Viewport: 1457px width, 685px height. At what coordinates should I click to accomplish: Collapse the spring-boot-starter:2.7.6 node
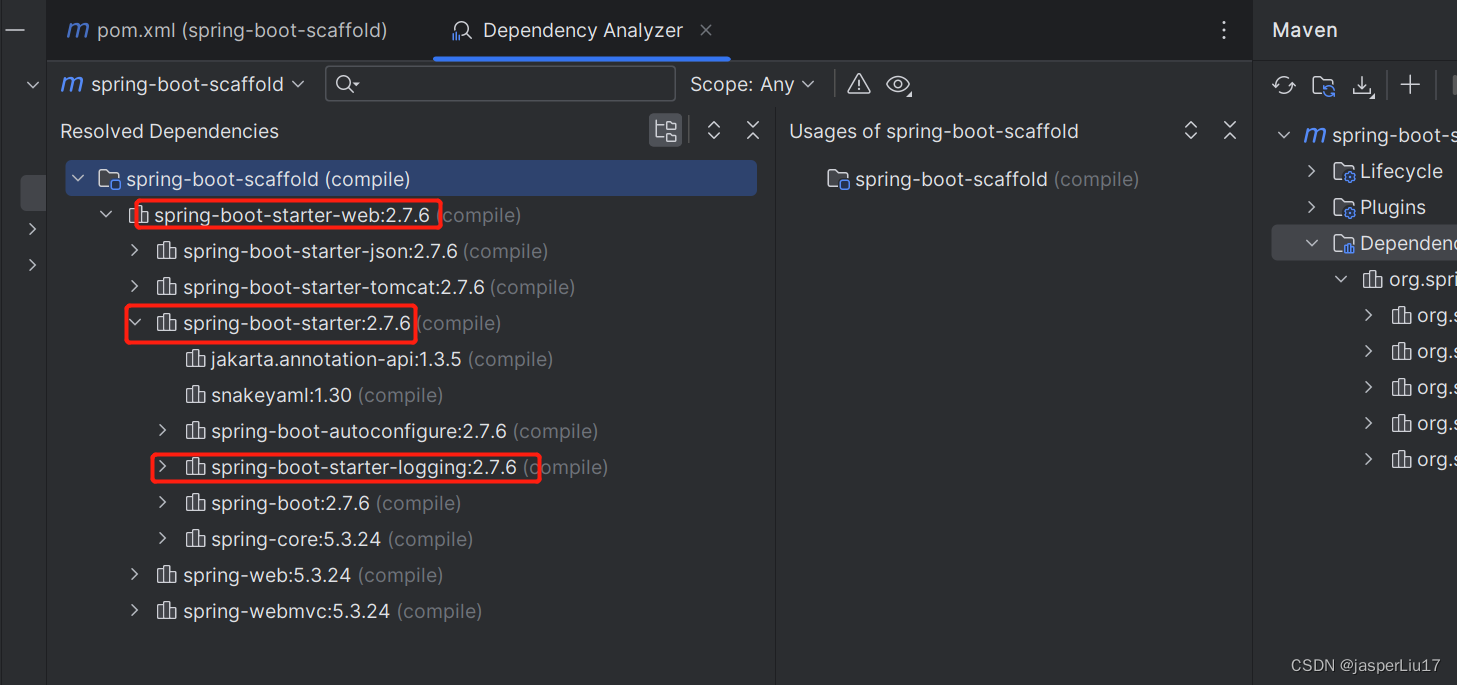[134, 322]
